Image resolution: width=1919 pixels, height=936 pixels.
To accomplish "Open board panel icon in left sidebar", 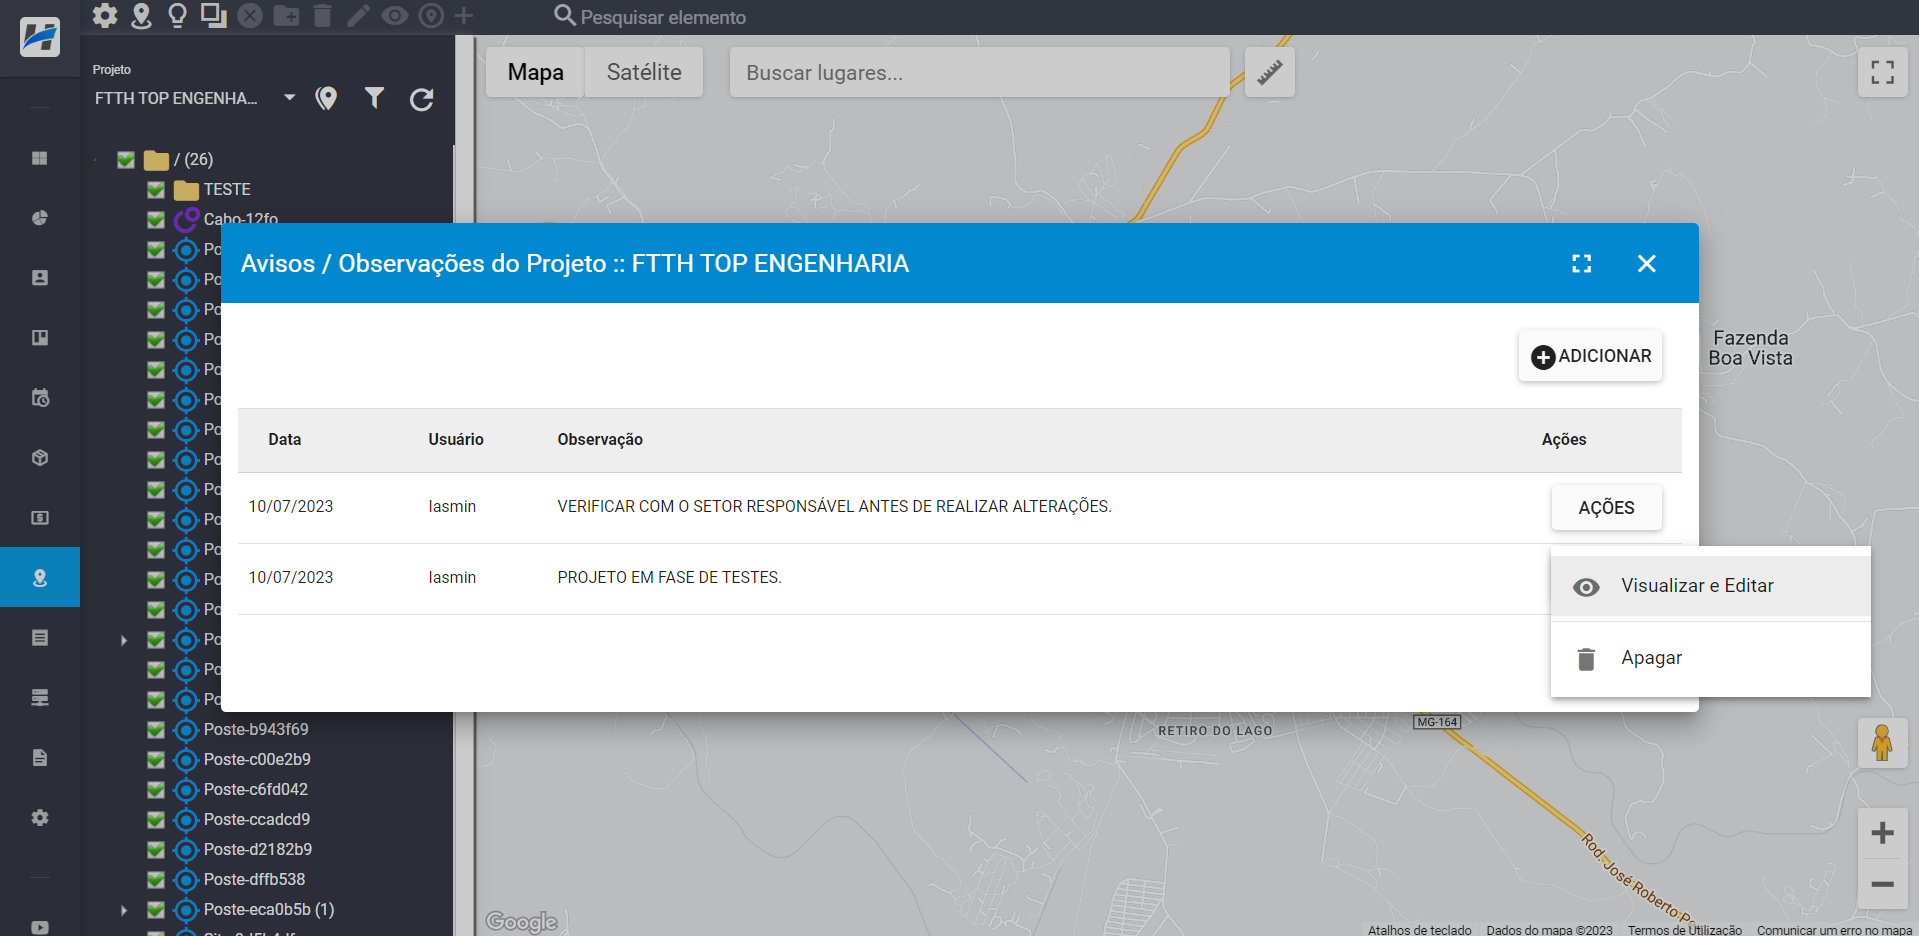I will pyautogui.click(x=40, y=338).
